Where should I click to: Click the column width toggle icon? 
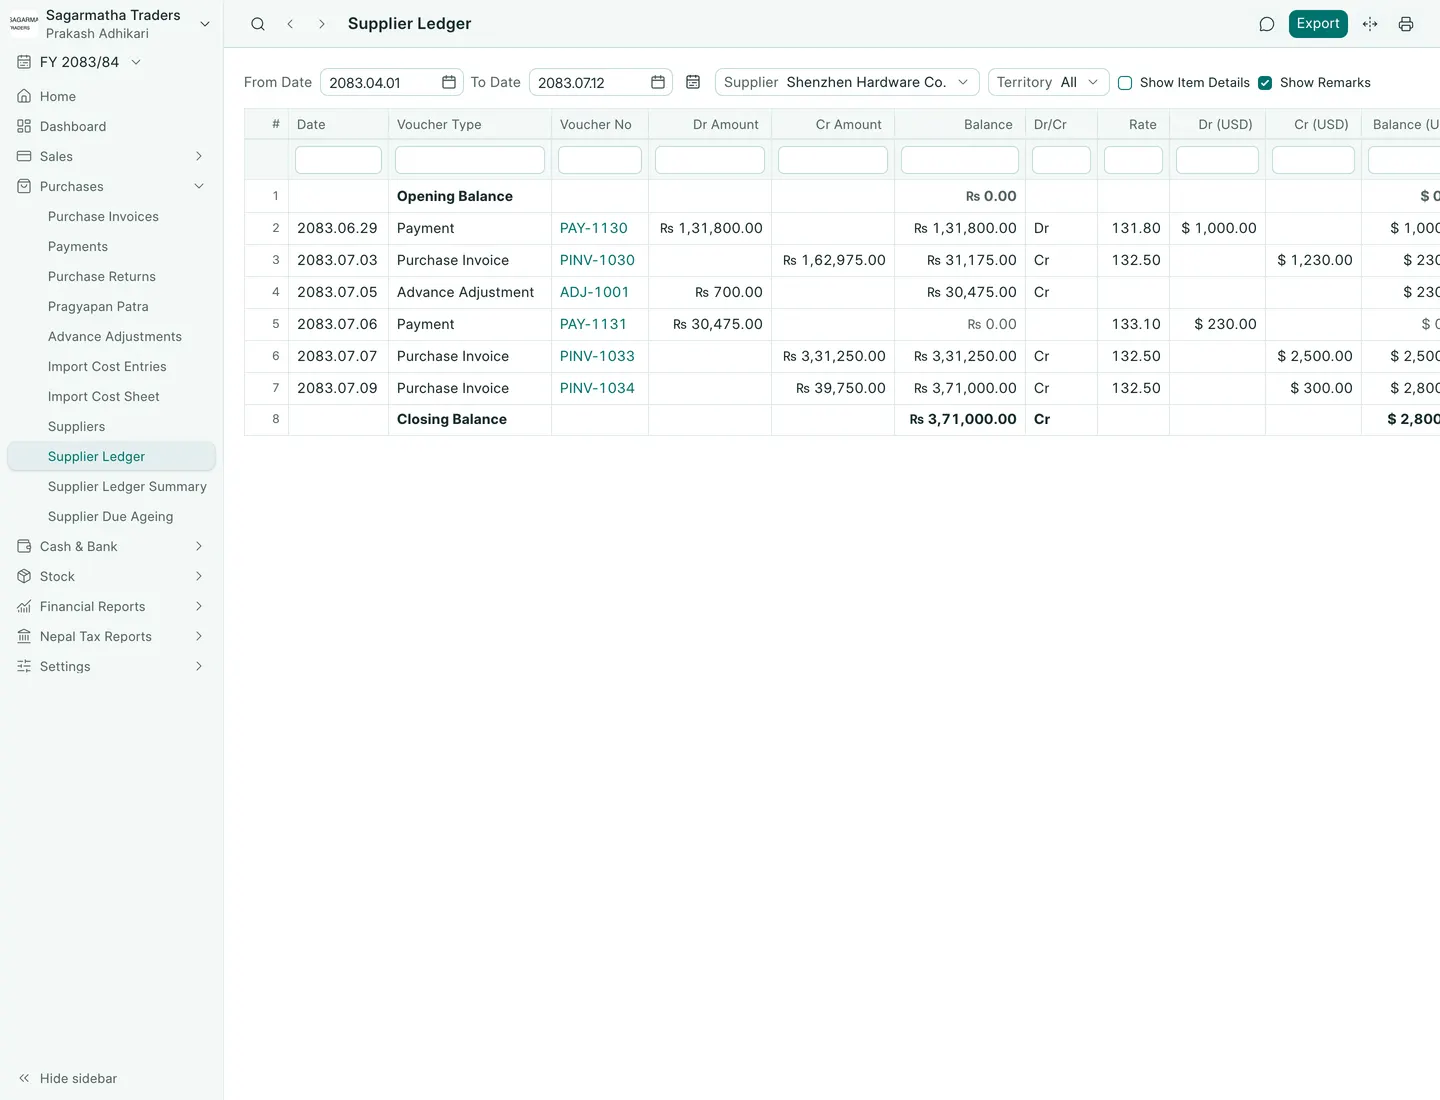[1370, 24]
